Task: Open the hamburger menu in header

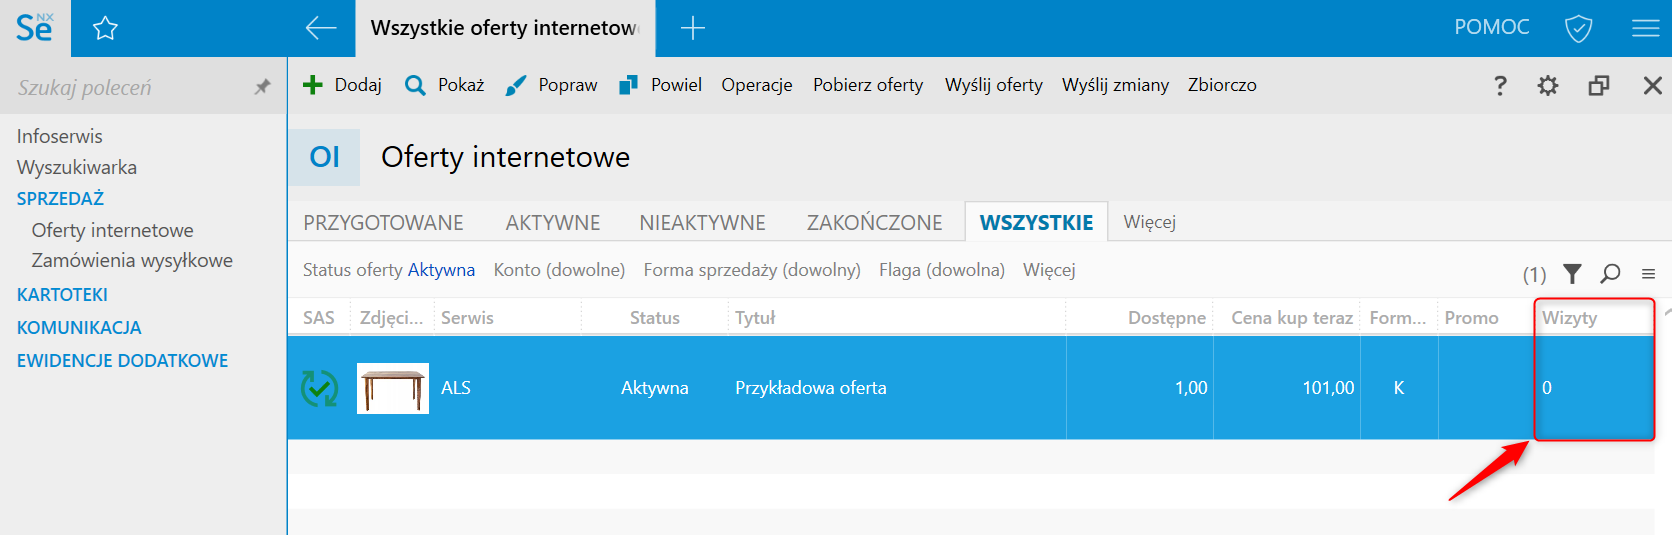Action: [1645, 28]
